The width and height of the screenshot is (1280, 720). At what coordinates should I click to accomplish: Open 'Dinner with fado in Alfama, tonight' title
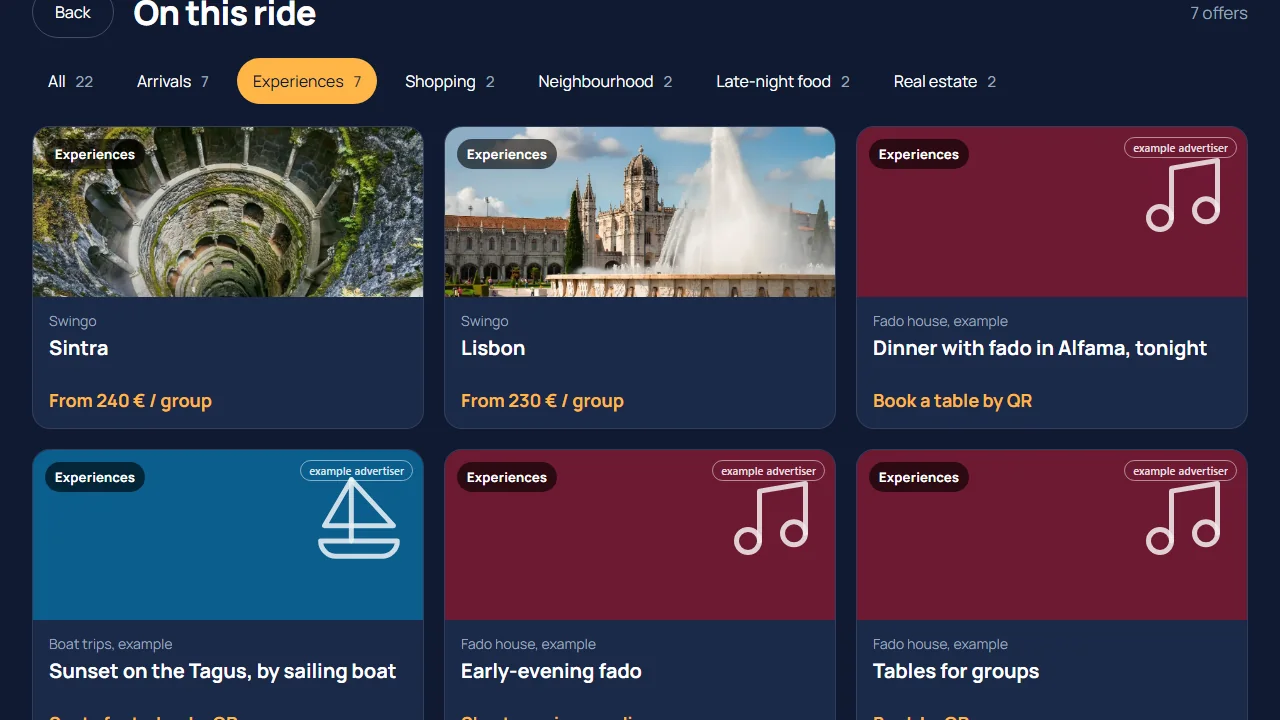click(1040, 348)
